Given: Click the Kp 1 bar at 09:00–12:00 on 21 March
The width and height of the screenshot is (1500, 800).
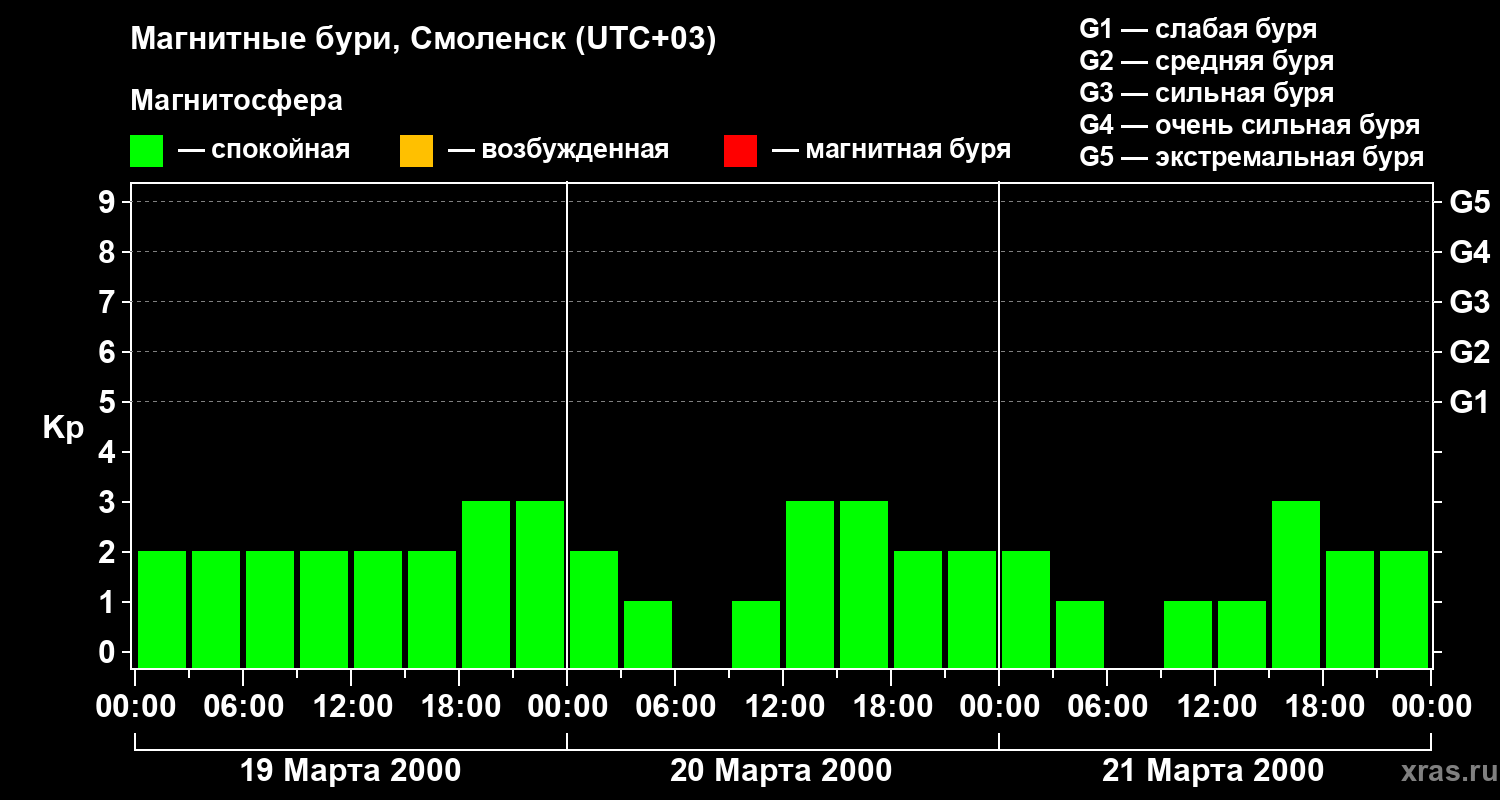Looking at the screenshot, I should [1188, 634].
